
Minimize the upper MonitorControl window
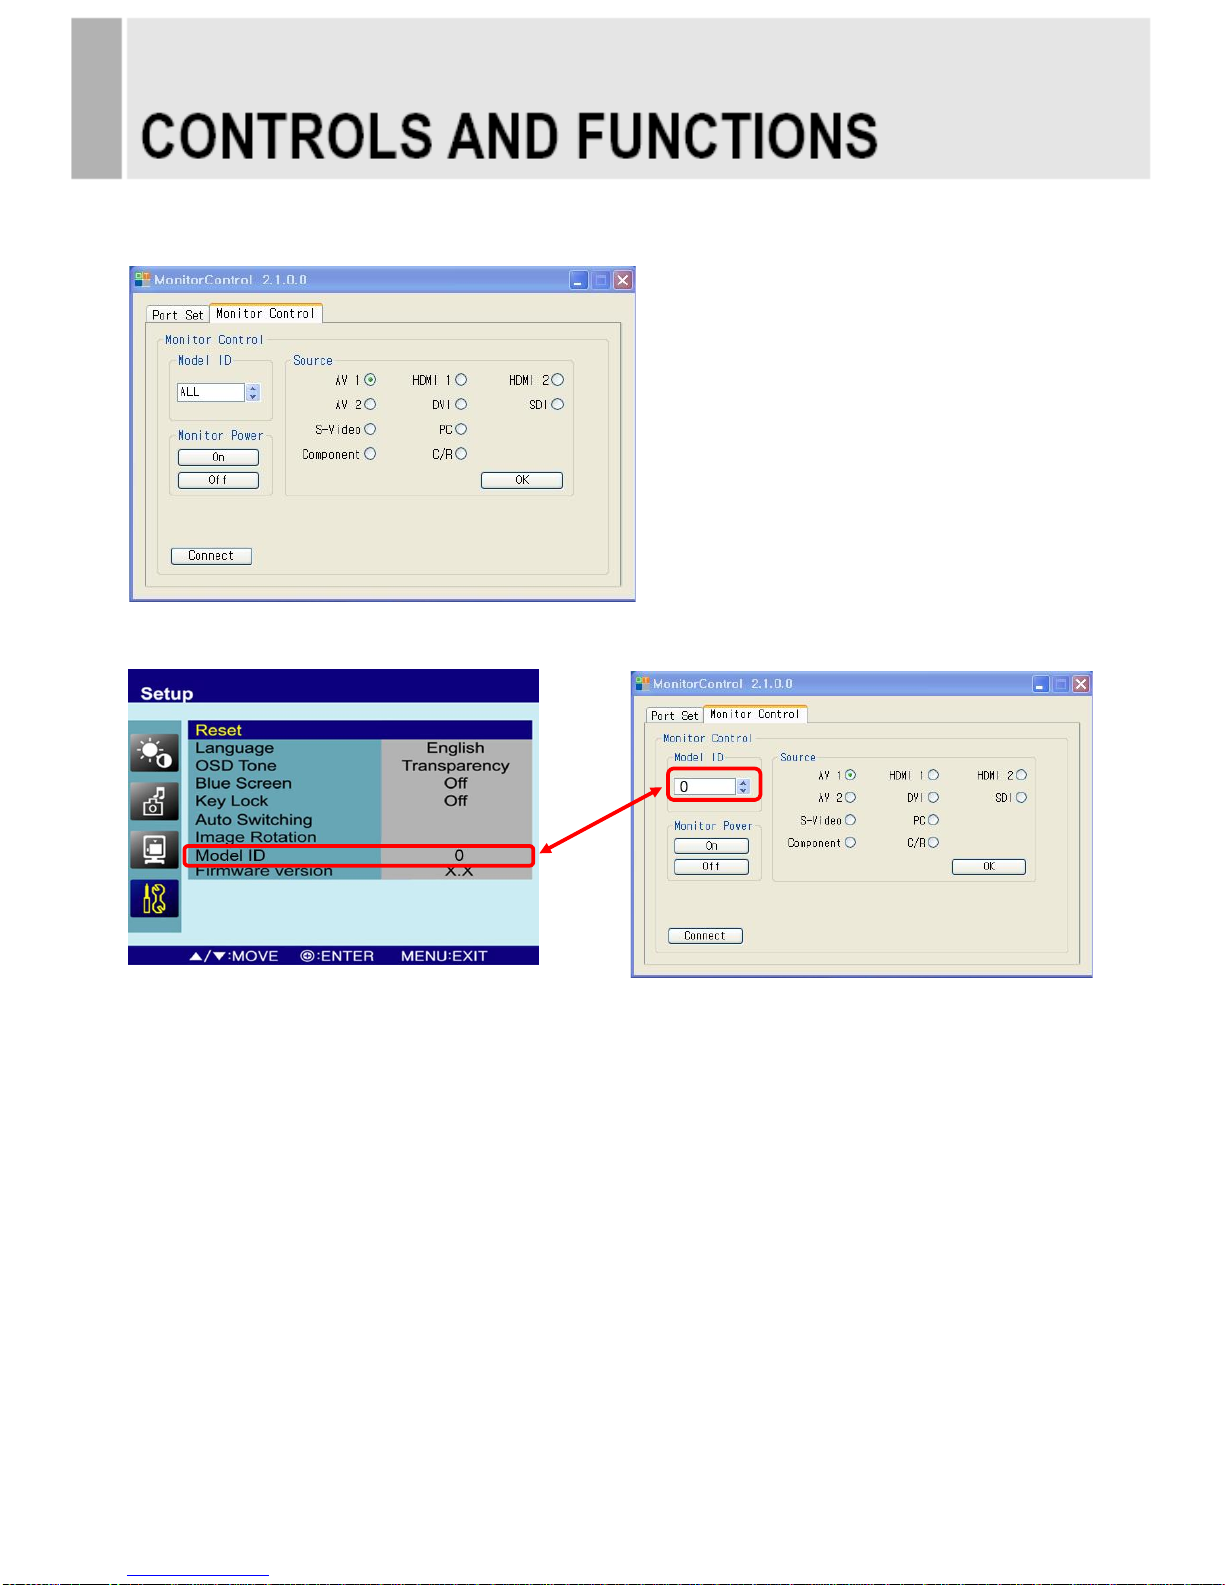click(x=579, y=280)
